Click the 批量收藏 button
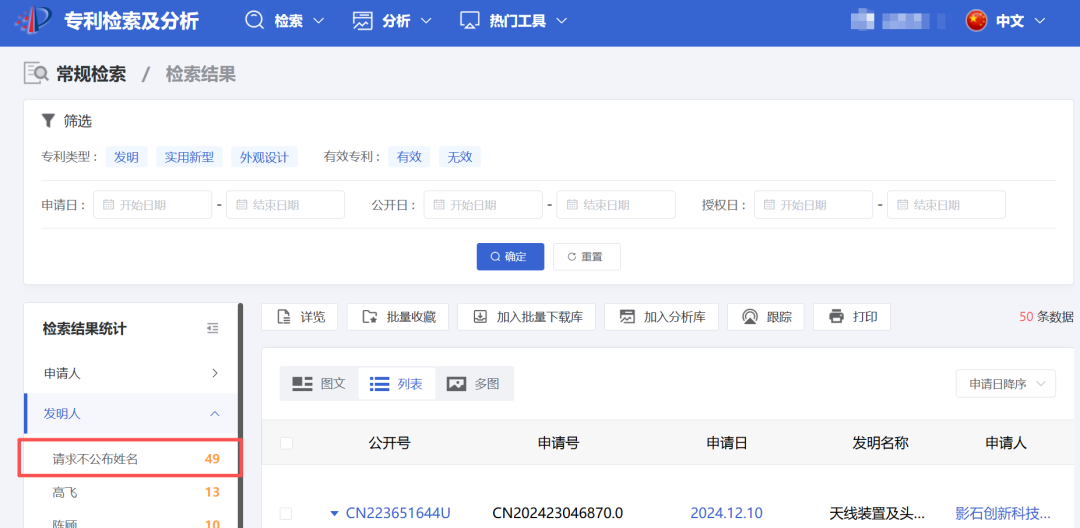 (398, 317)
